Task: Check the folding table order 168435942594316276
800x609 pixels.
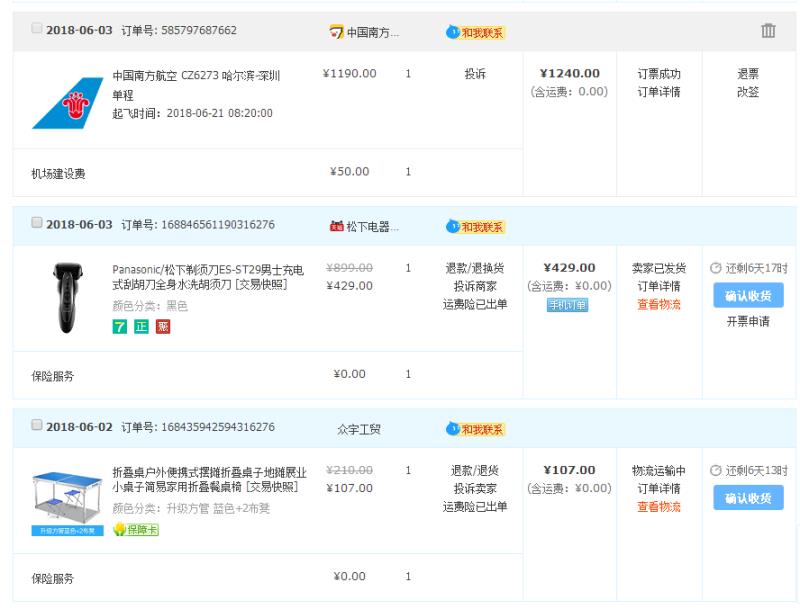Action: tap(37, 425)
